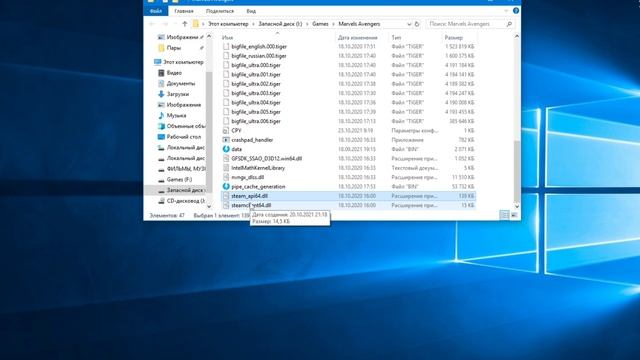Select file bigfile_ultra.001.tiger
The width and height of the screenshot is (640, 360).
coord(256,75)
